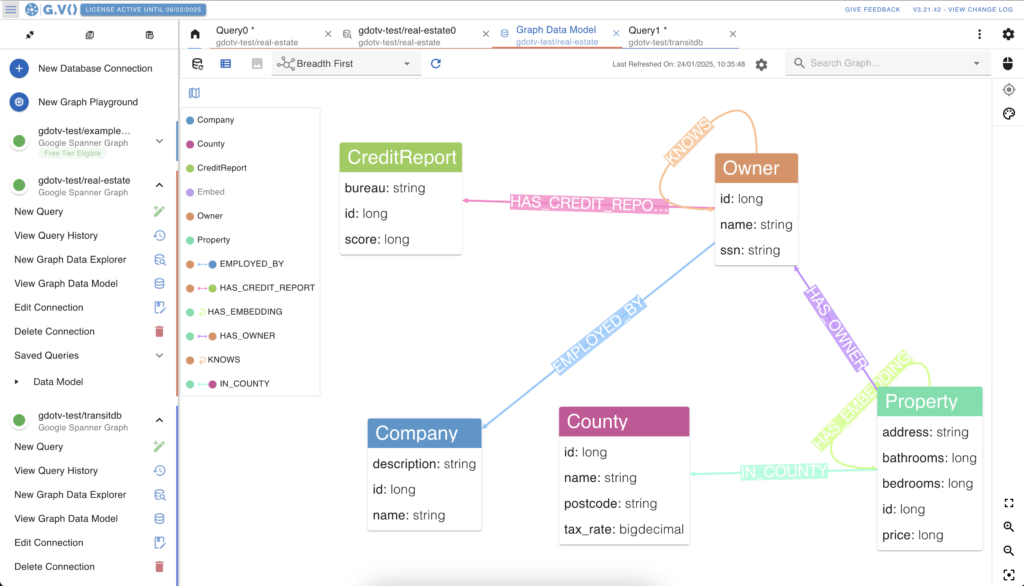
Task: Select the table view icon in the toolbar
Action: 225,62
